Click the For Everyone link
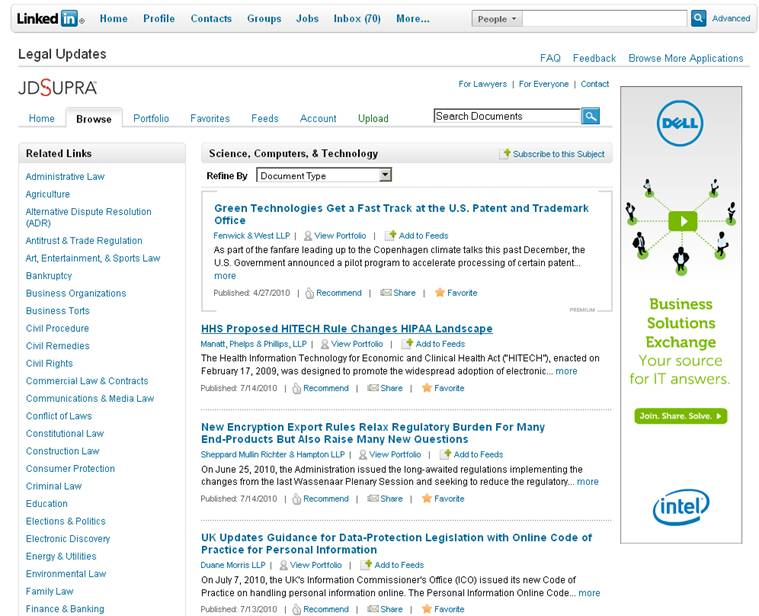 pos(544,84)
